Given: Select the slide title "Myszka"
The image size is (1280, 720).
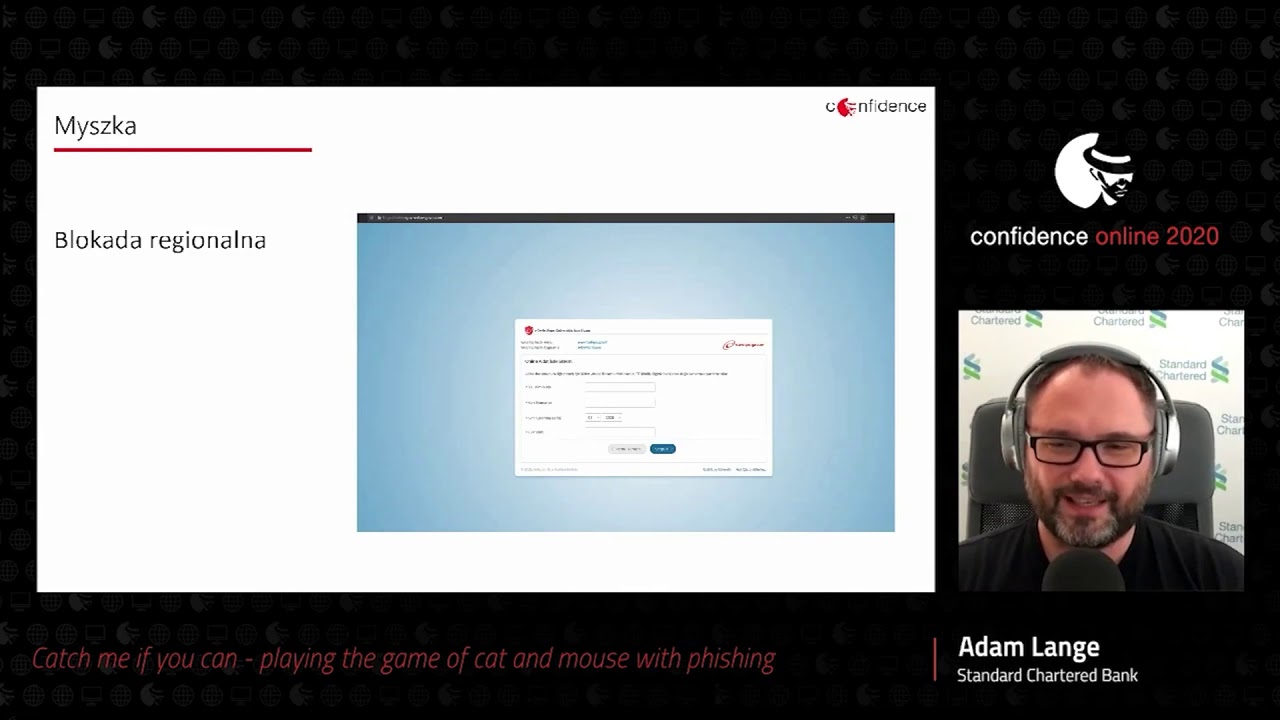Looking at the screenshot, I should click(95, 126).
